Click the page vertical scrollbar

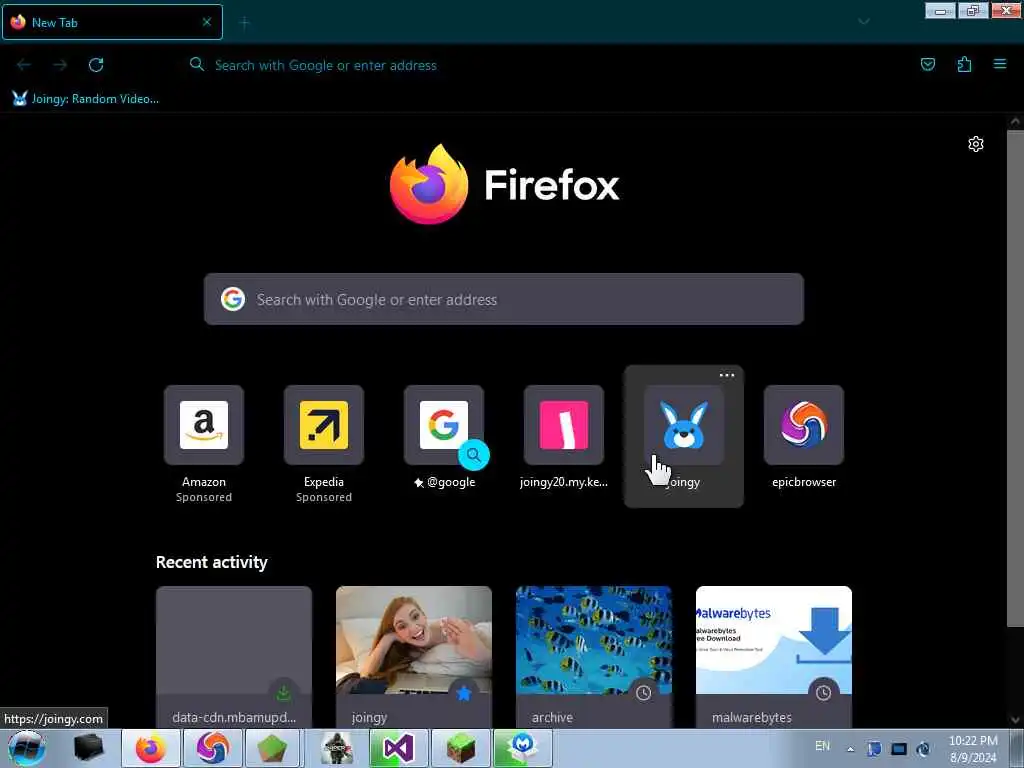pyautogui.click(x=1015, y=377)
